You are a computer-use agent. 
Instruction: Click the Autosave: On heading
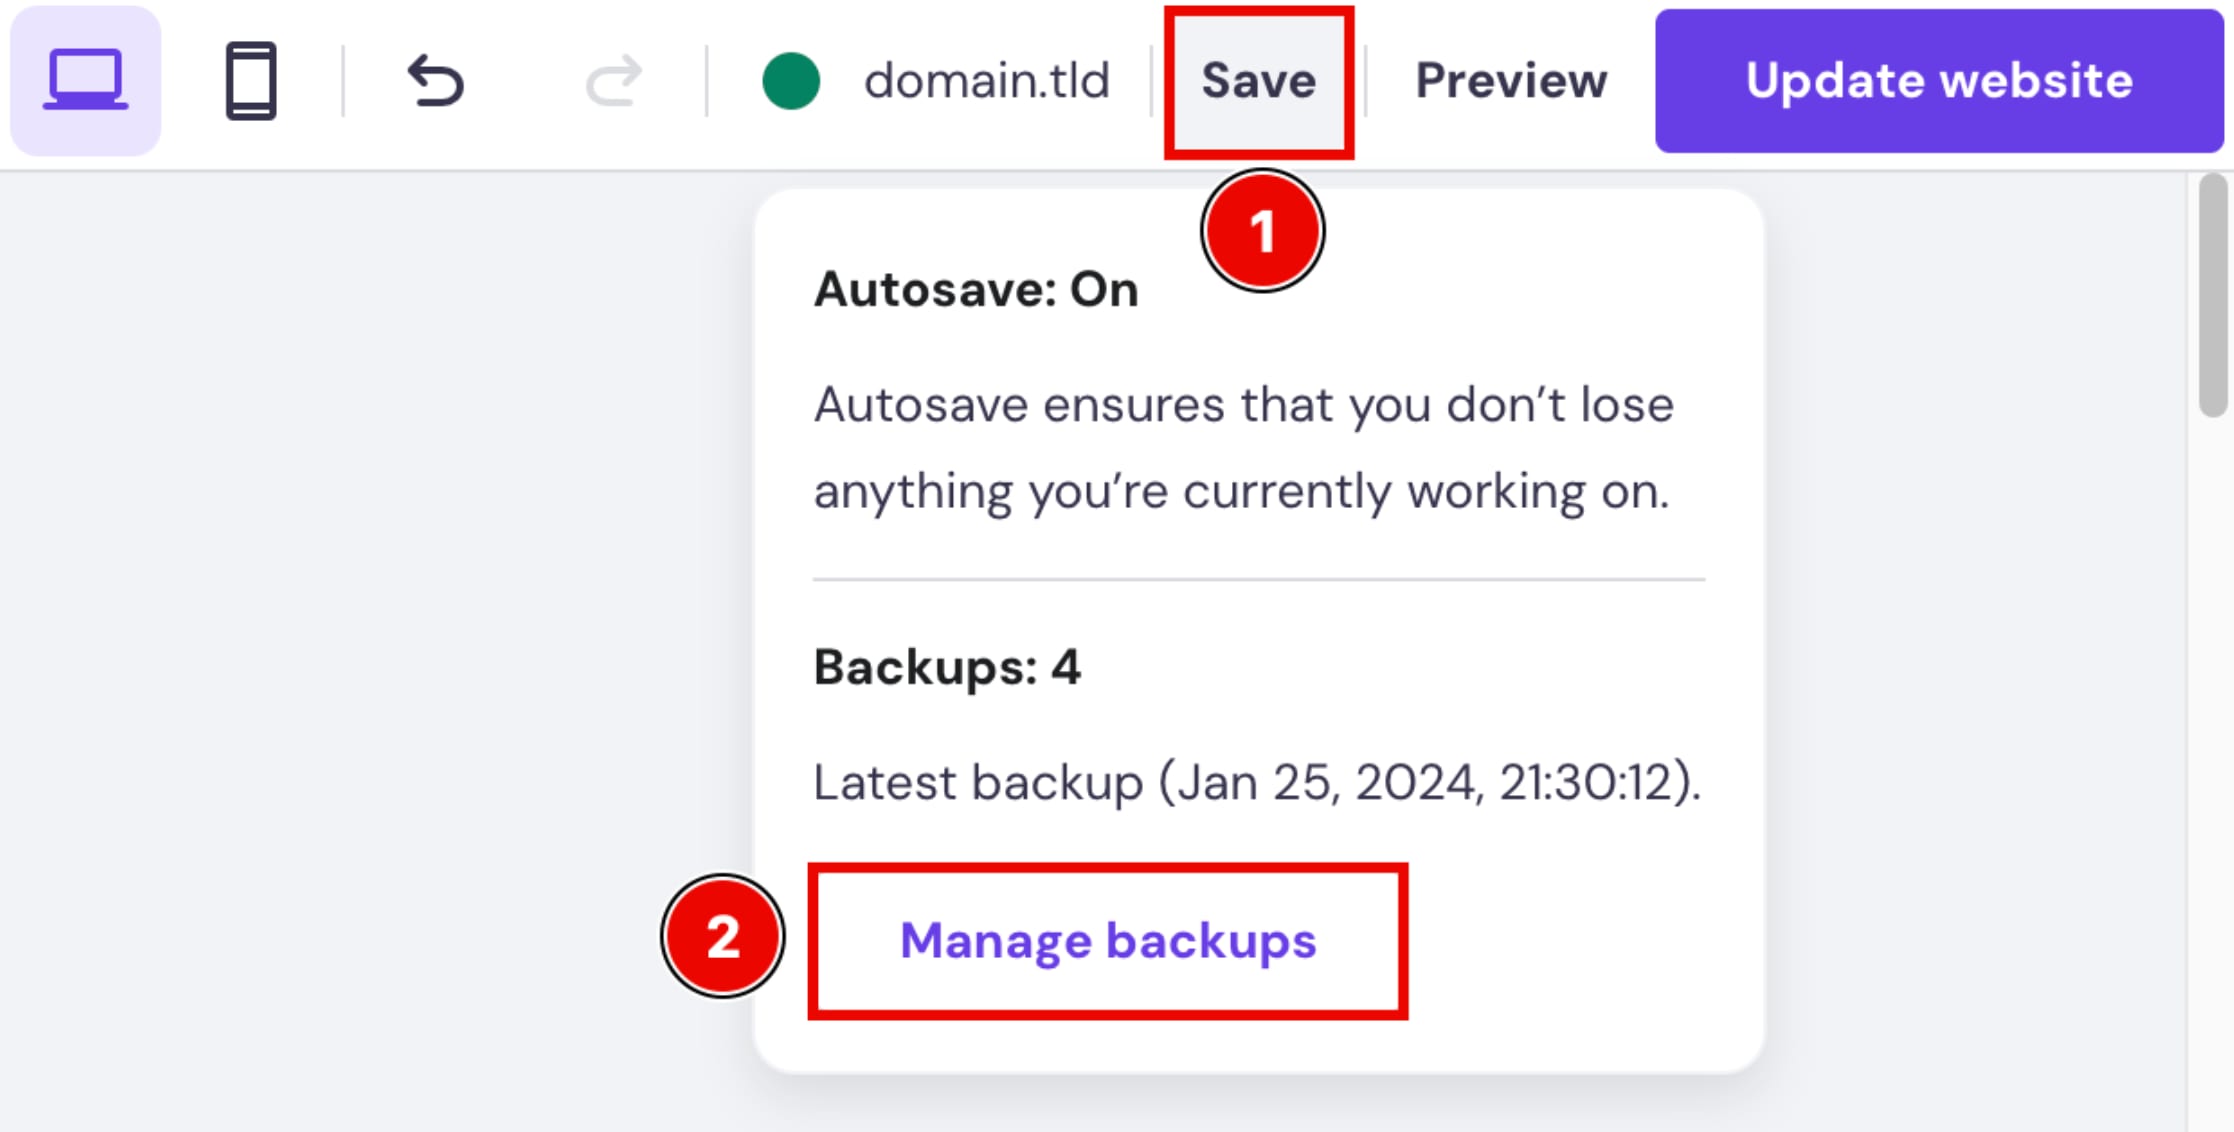976,288
